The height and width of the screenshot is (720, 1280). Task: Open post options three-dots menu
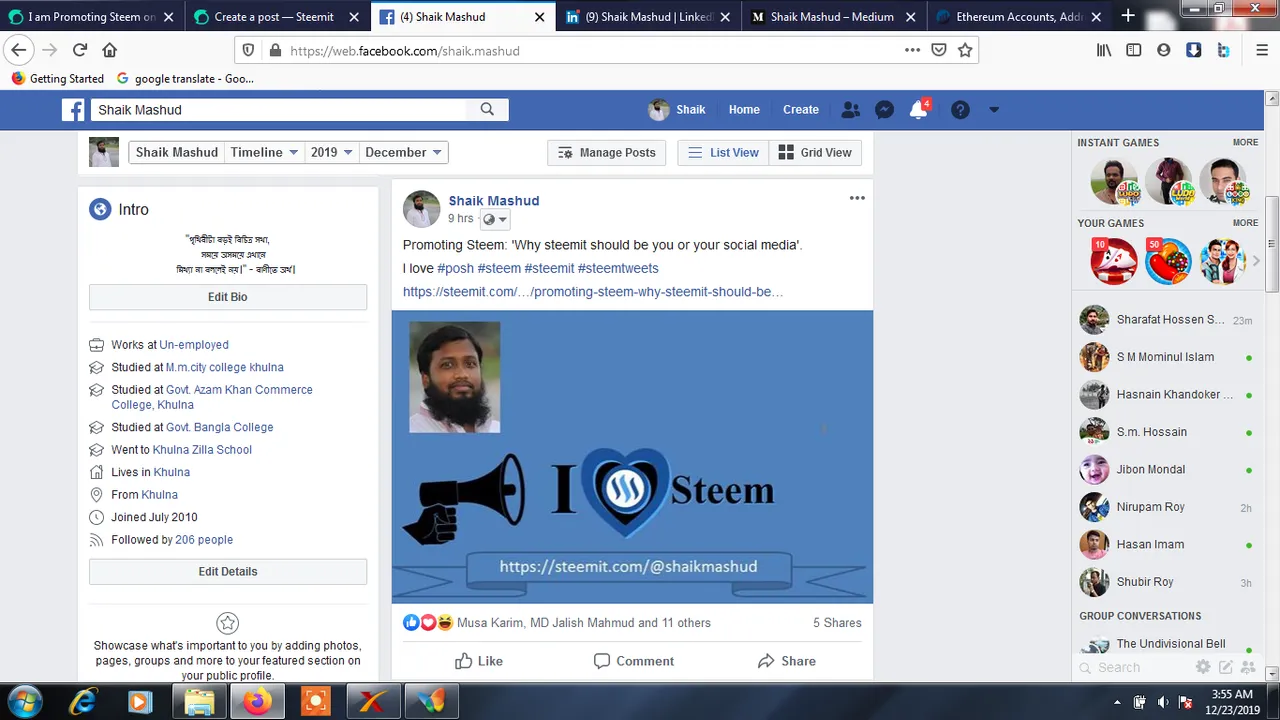857,198
